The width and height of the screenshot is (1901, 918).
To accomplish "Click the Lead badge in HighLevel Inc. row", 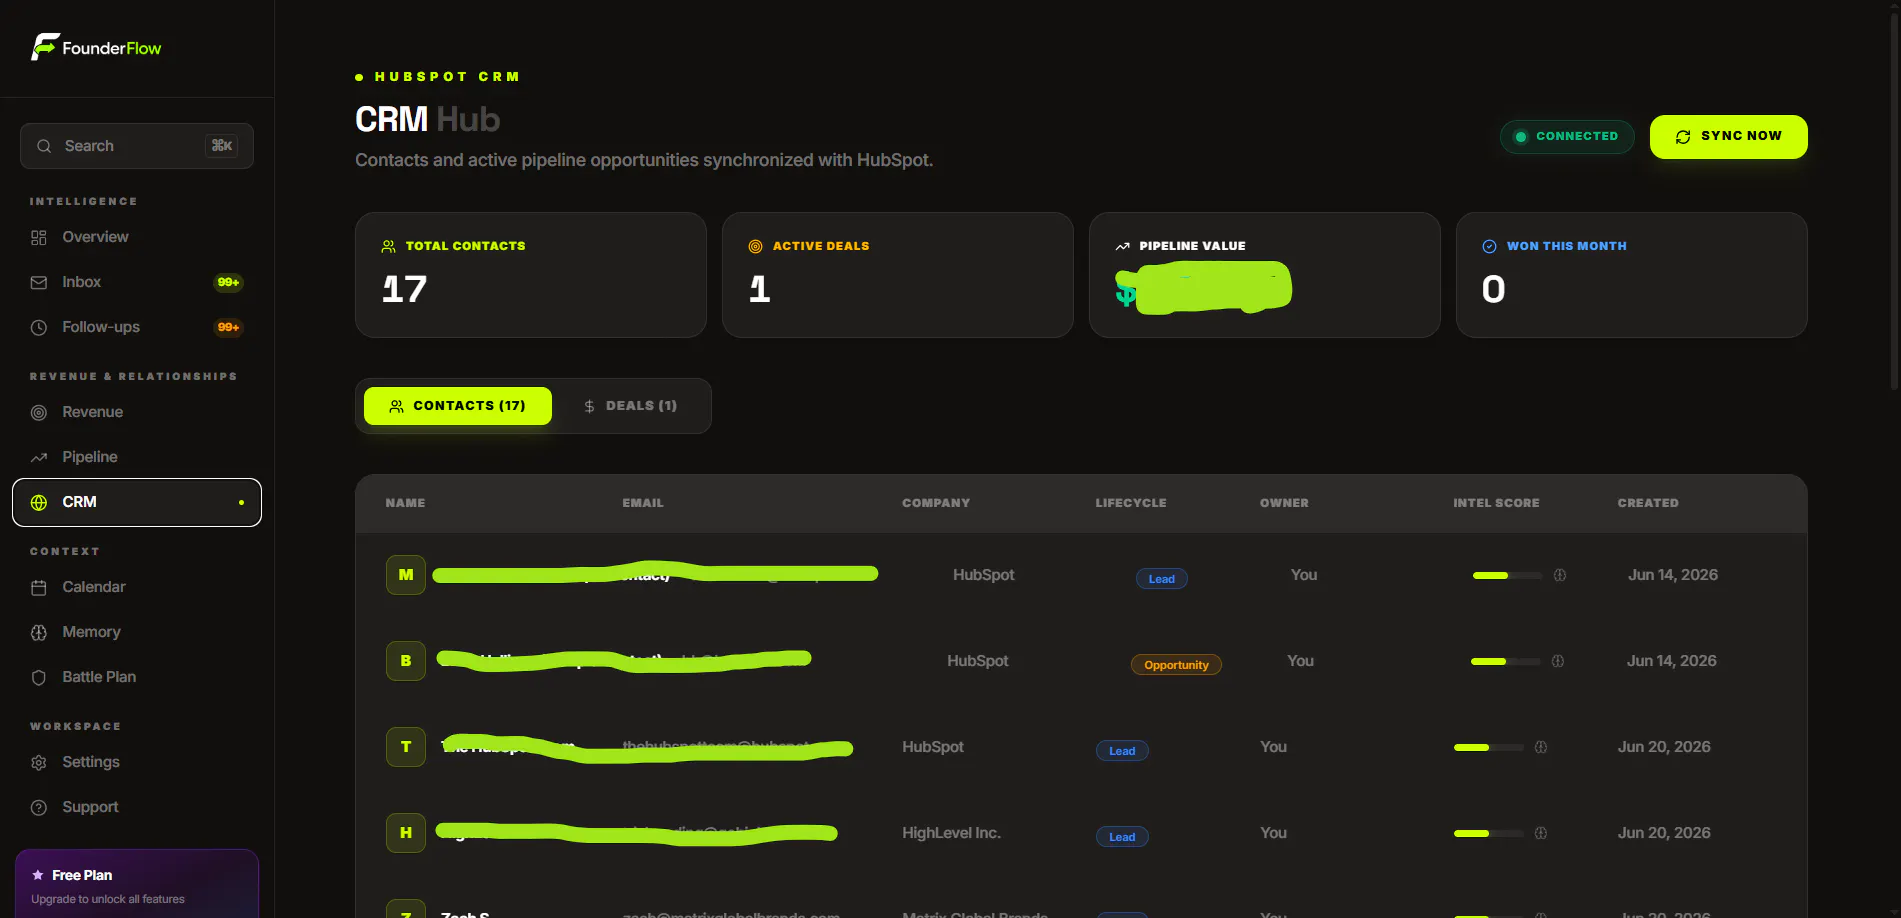I will (x=1122, y=837).
